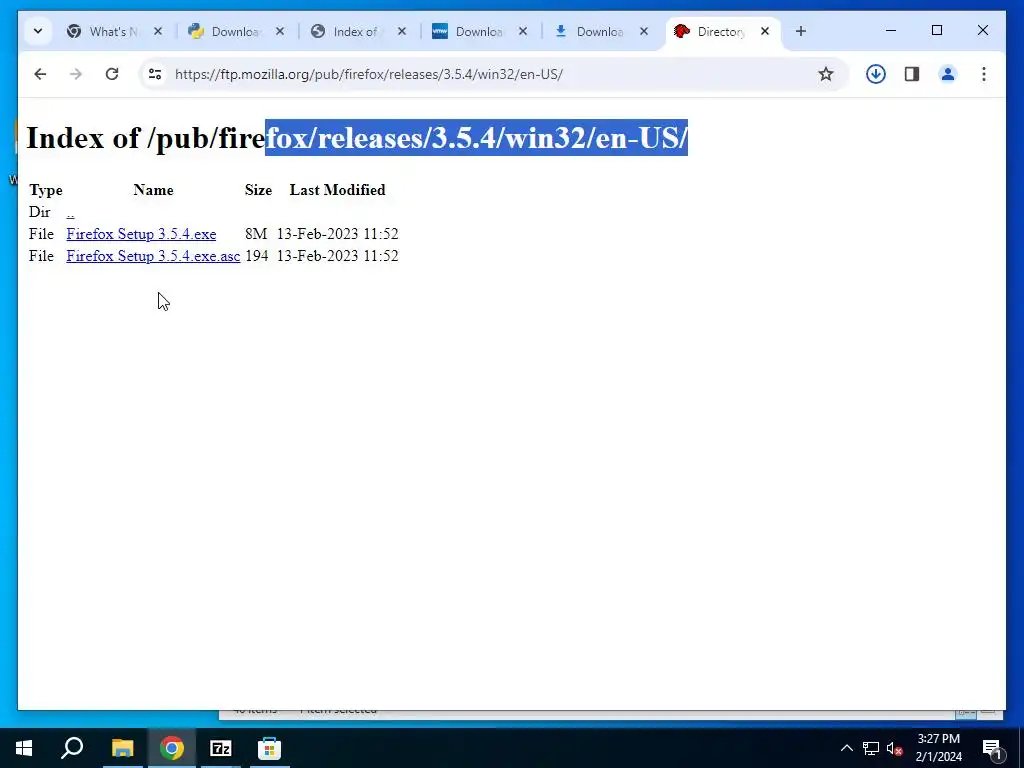Open the muted volume tray icon

895,748
